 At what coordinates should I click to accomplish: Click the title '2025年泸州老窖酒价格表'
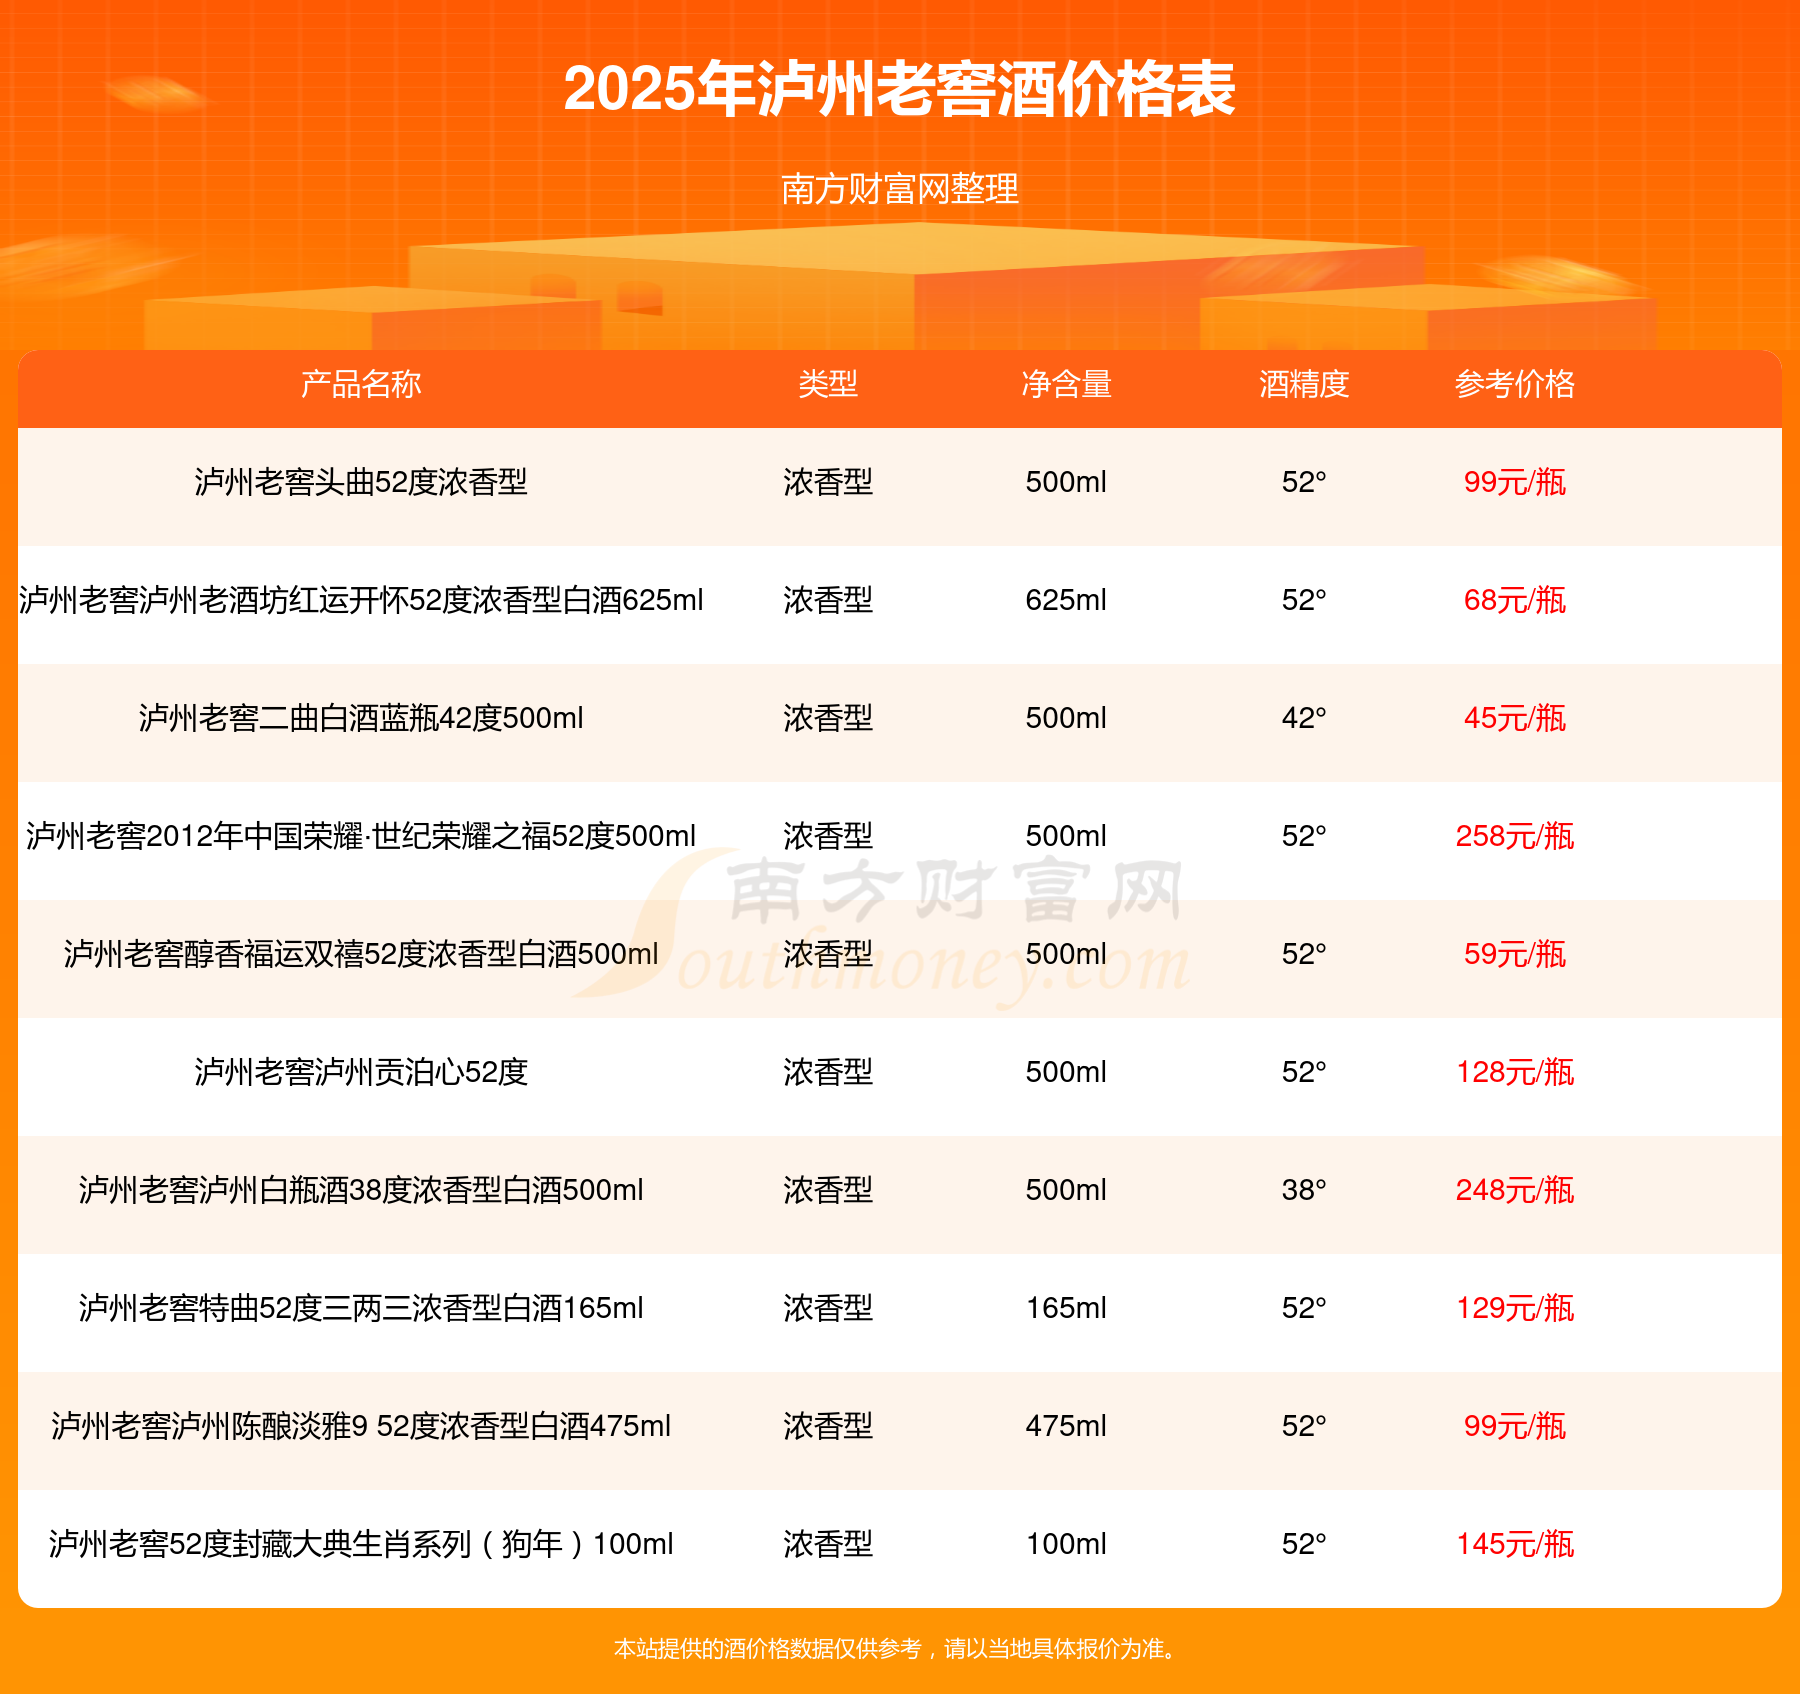[900, 89]
